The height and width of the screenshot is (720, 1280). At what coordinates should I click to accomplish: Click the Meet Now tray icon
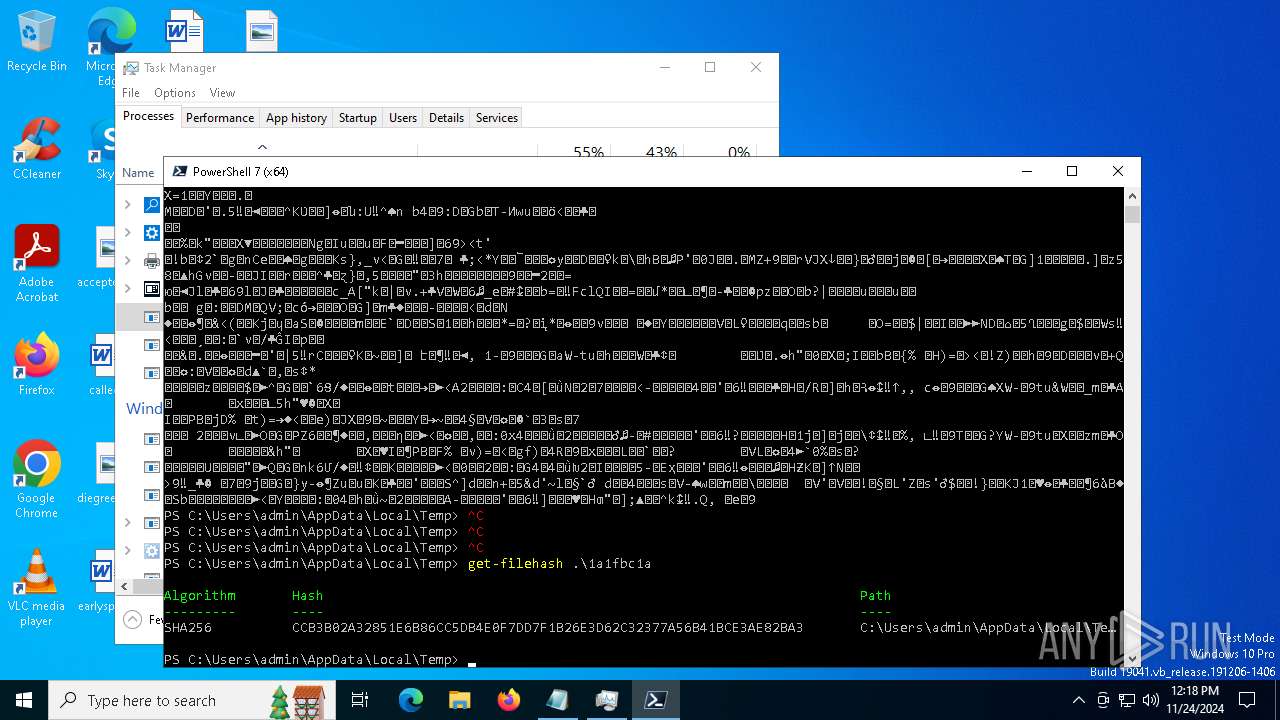pos(1103,700)
